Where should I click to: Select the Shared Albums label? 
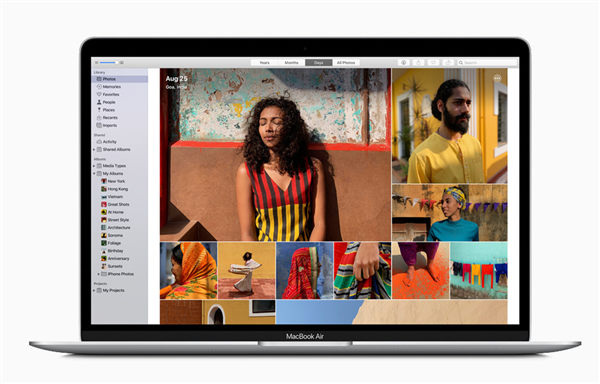[116, 150]
